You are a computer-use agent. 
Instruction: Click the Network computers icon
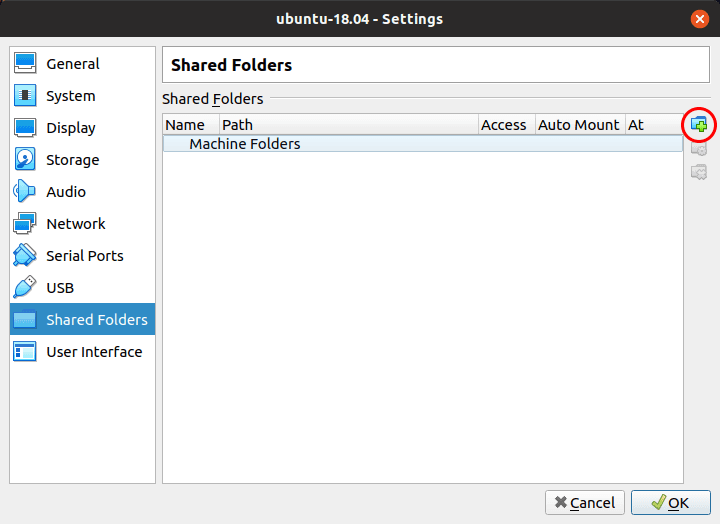(x=25, y=224)
